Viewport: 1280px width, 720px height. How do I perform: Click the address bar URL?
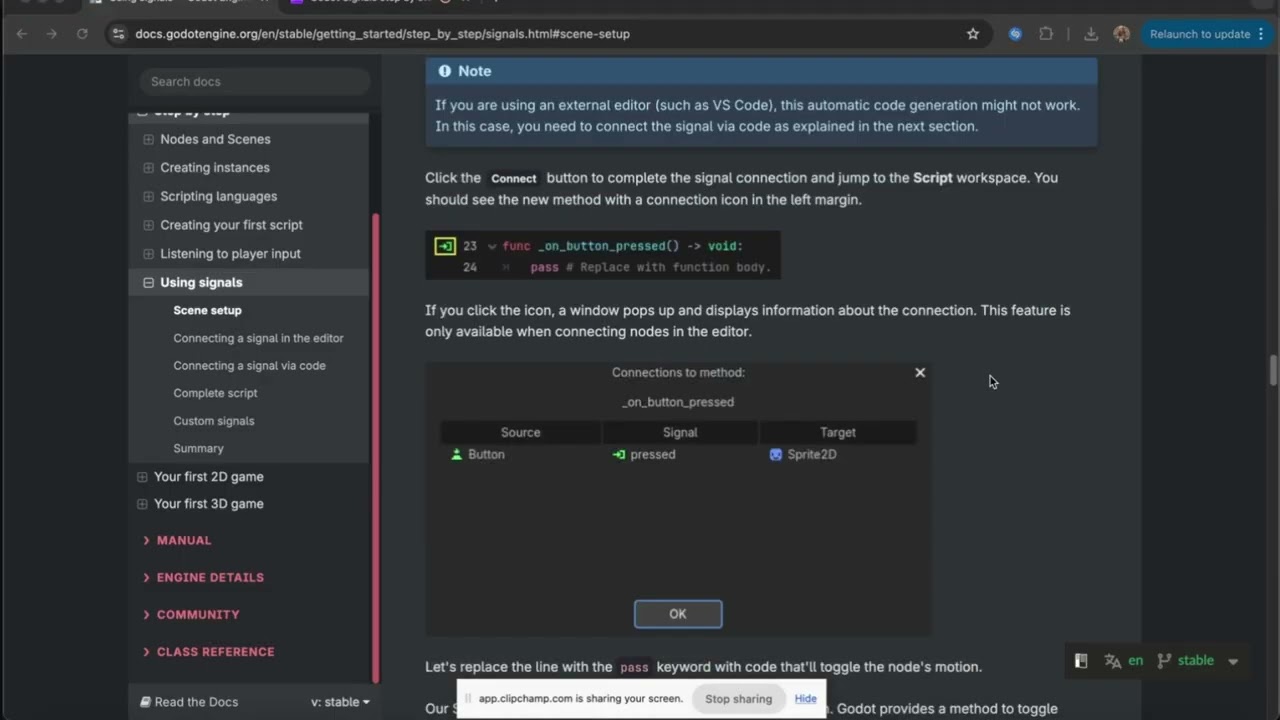tap(383, 34)
